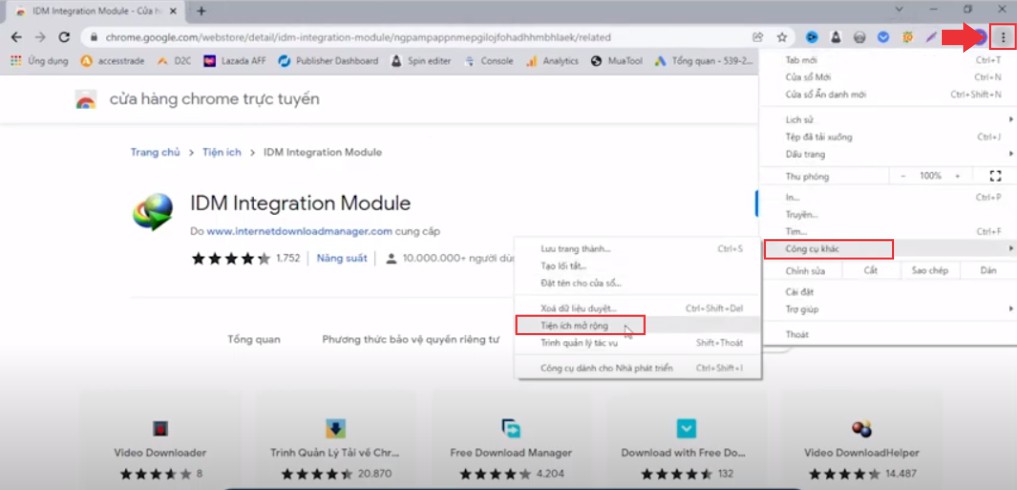1017x490 pixels.
Task: Open Free Download Manager extension card
Action: [510, 439]
